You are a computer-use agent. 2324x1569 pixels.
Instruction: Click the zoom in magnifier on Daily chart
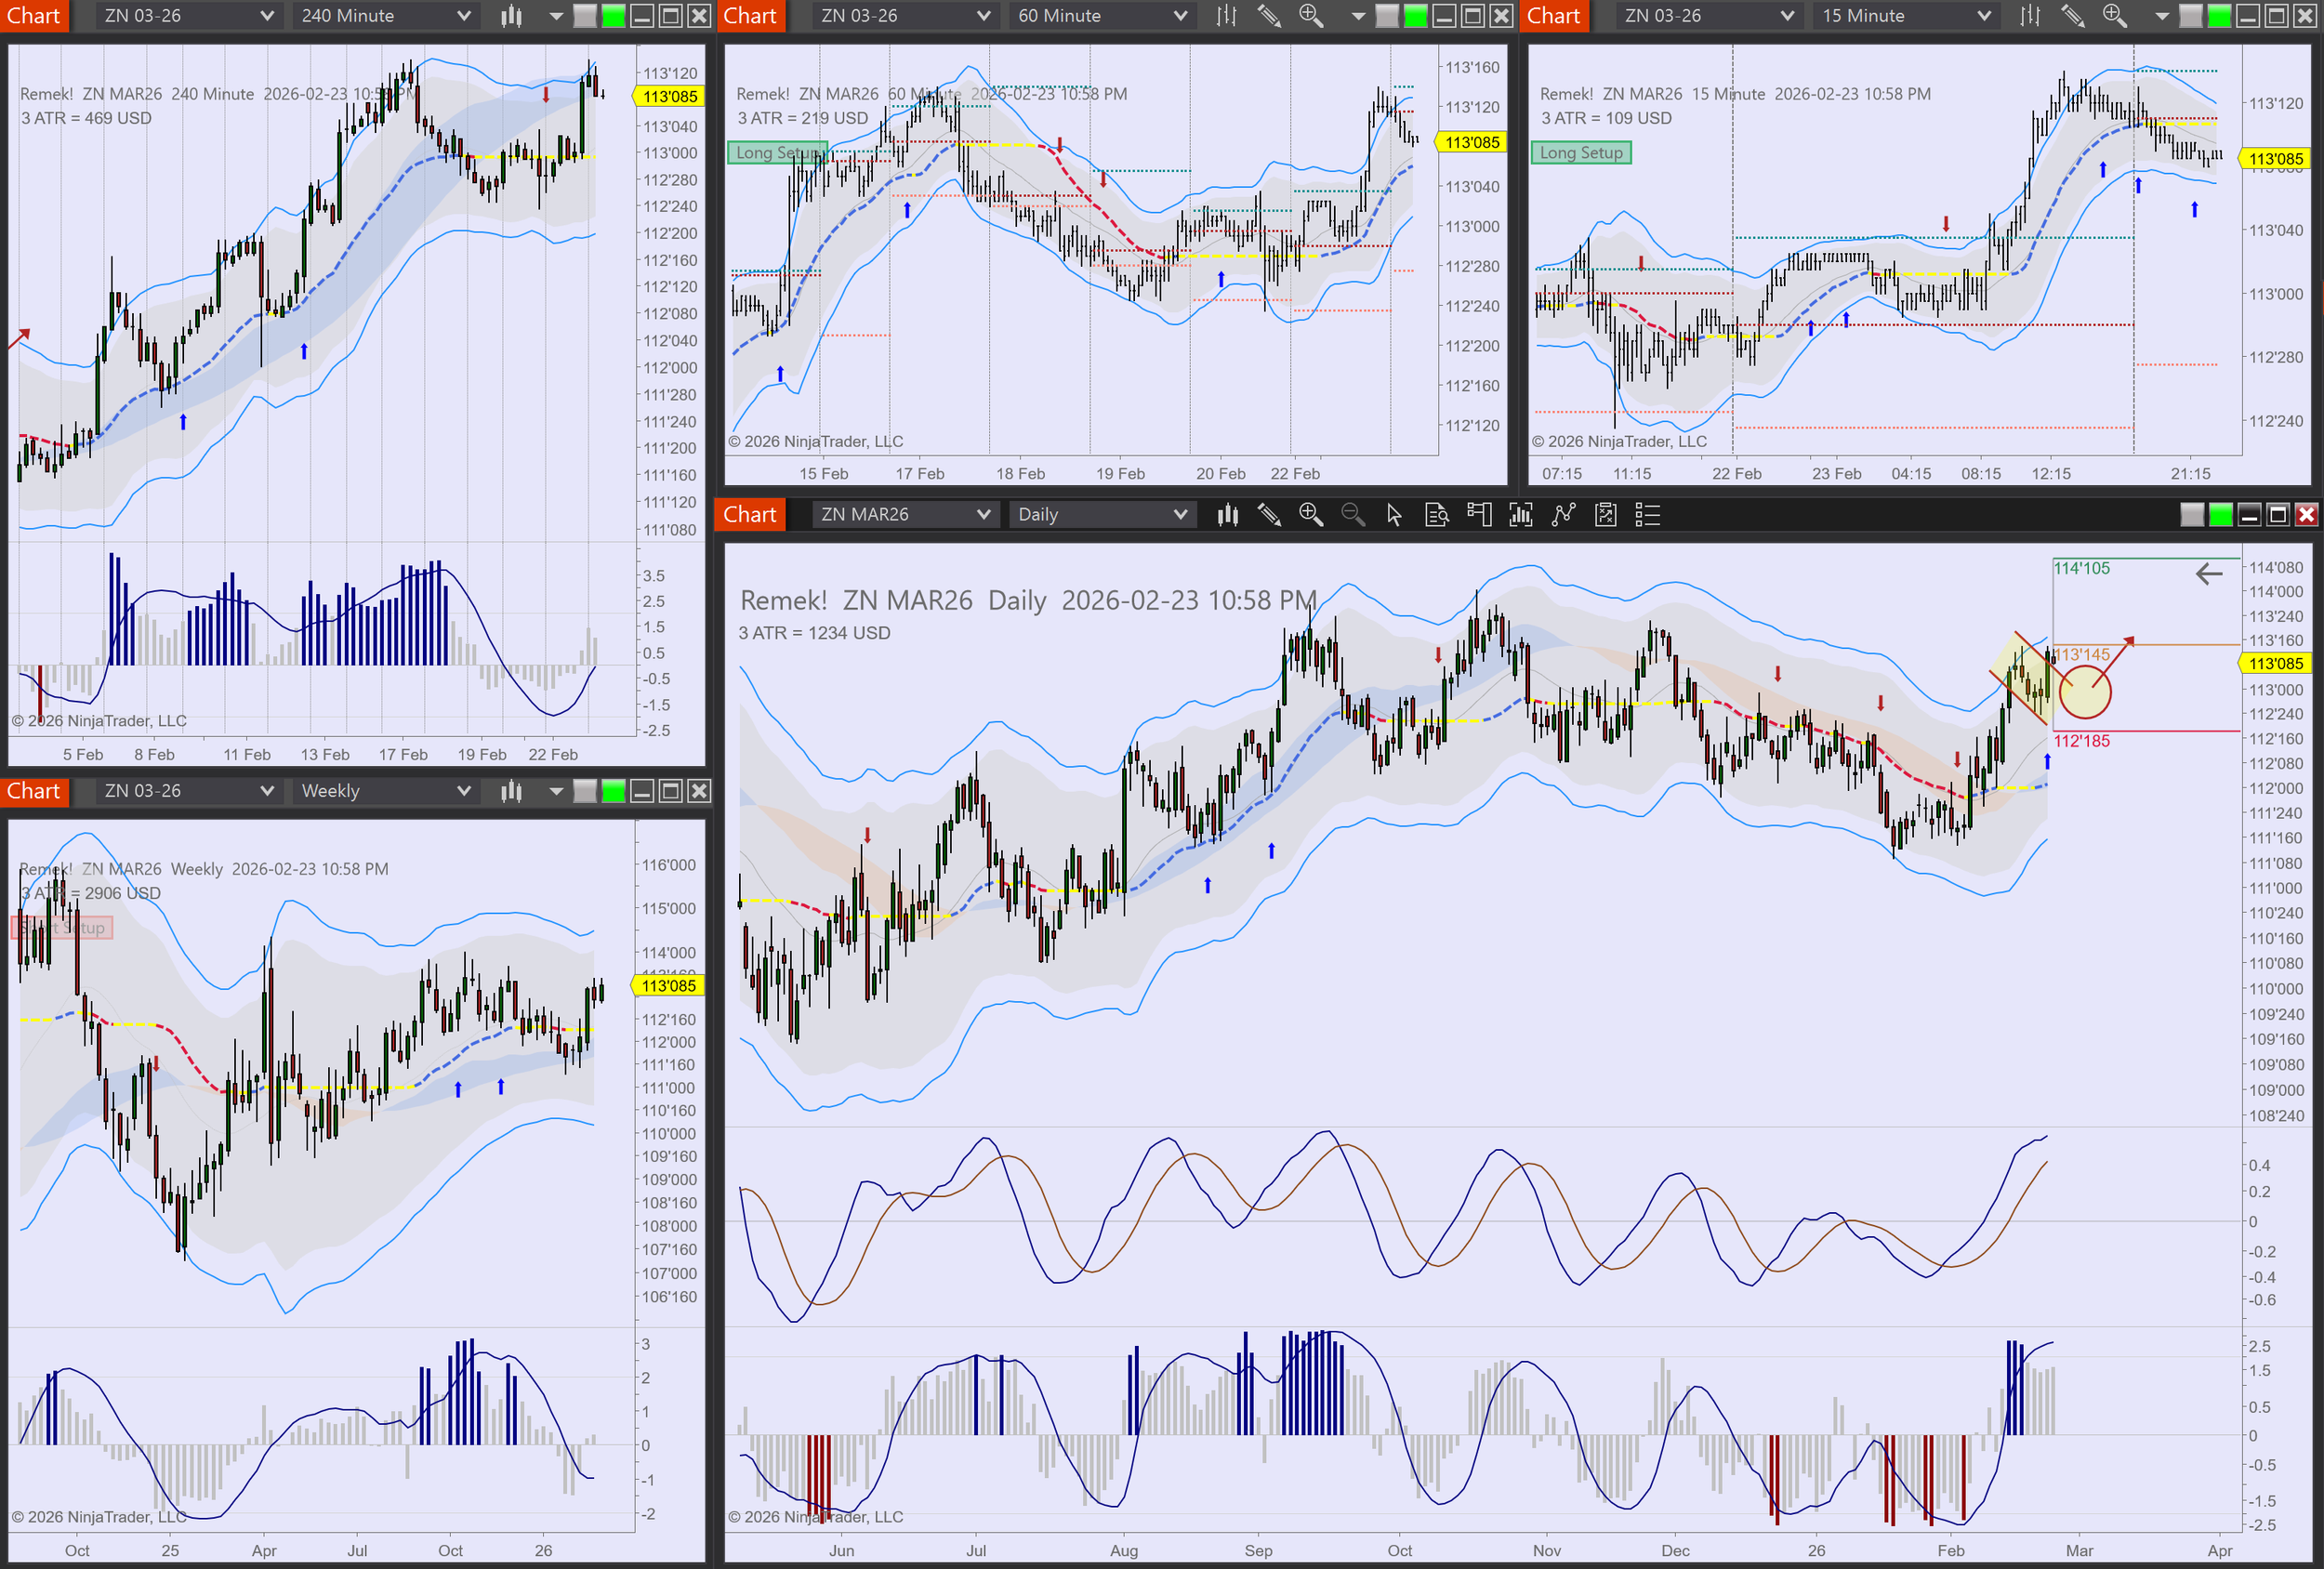point(1310,515)
